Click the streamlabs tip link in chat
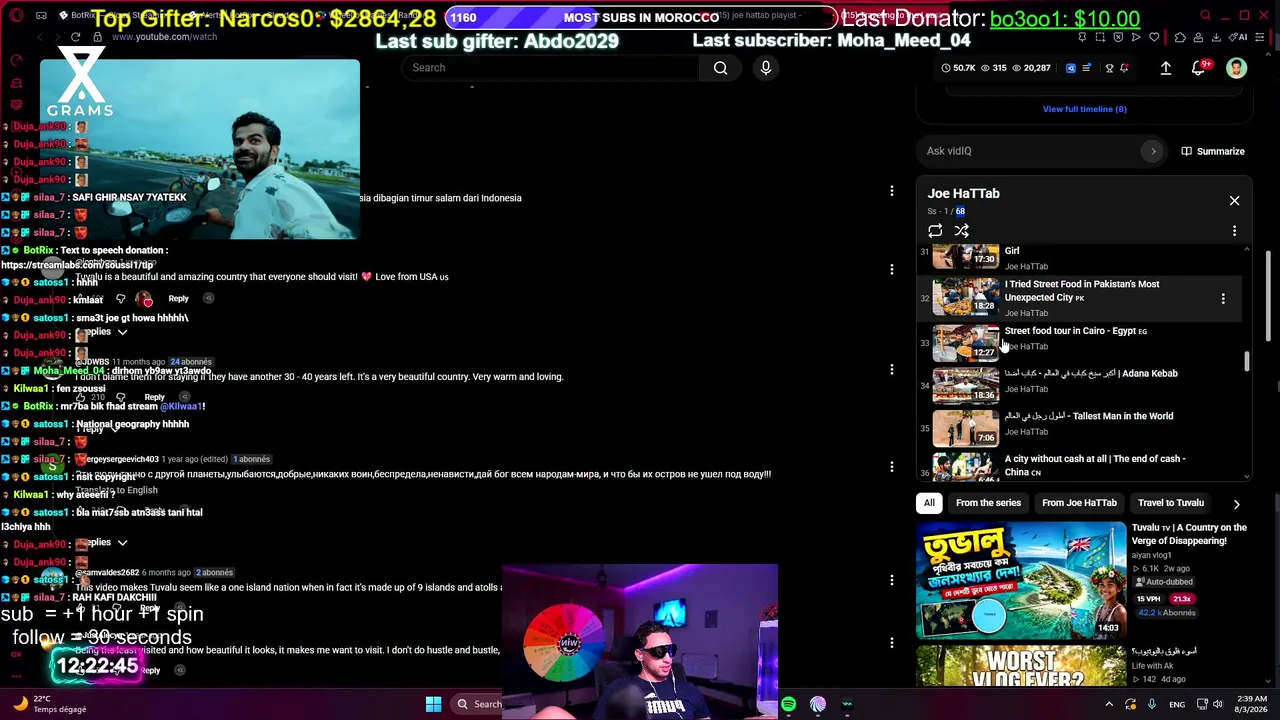Viewport: 1280px width, 720px height. click(x=77, y=265)
